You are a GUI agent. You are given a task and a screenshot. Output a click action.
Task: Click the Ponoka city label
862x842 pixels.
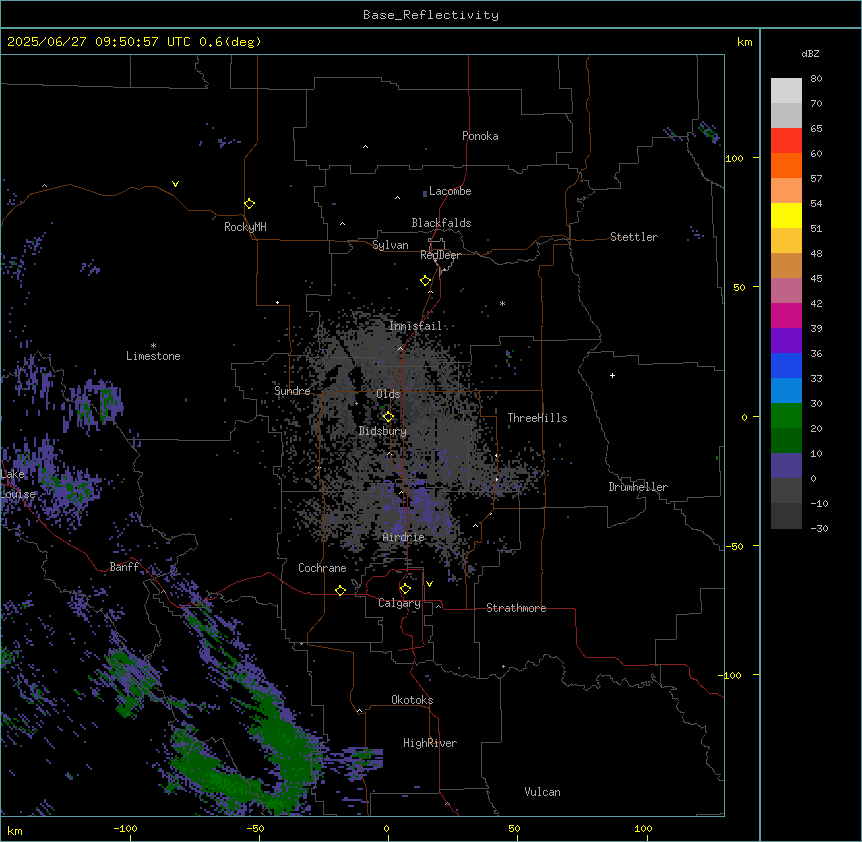click(x=480, y=136)
